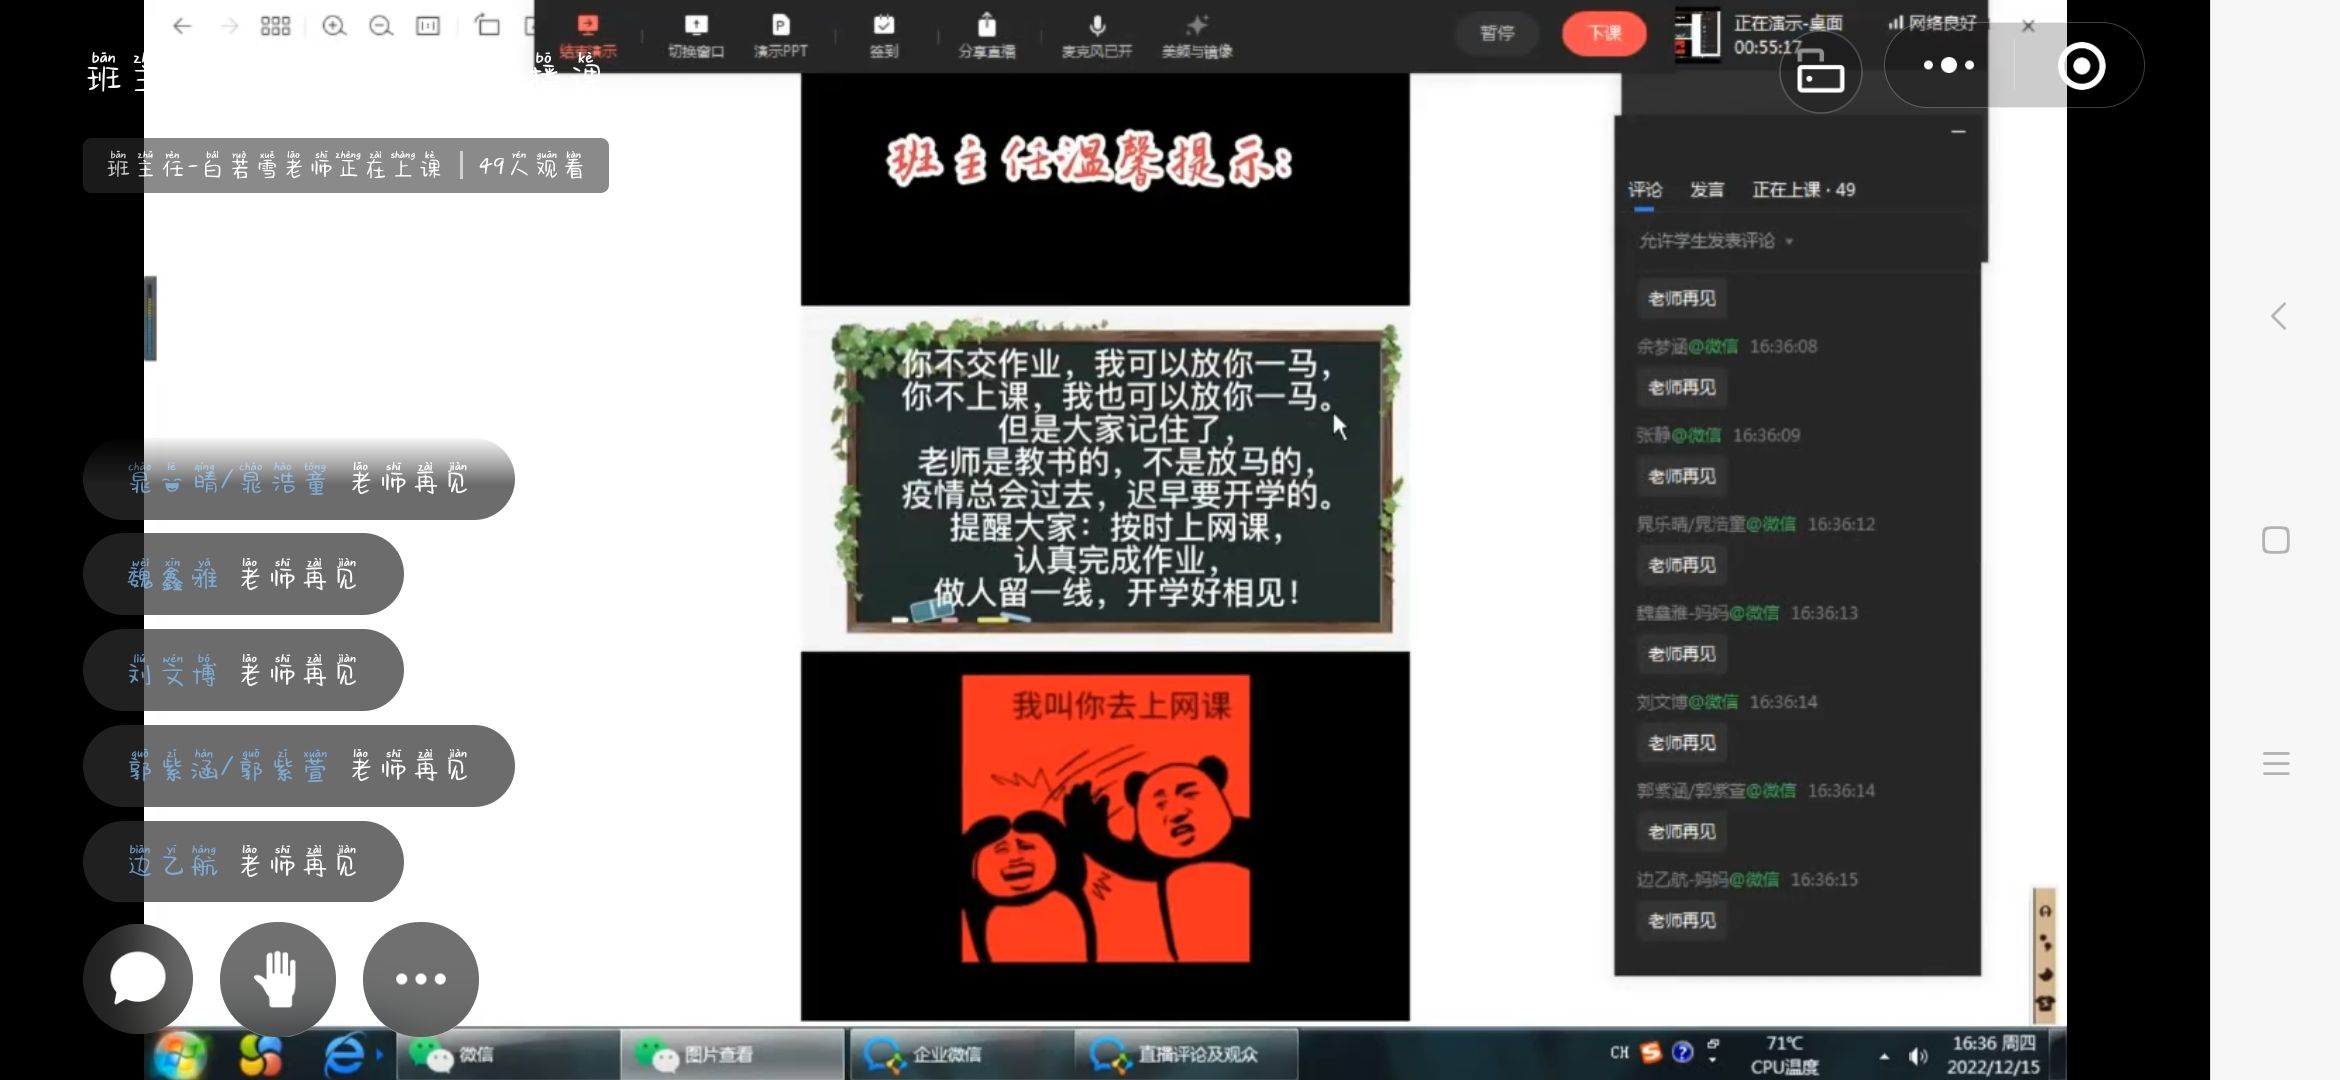This screenshot has width=2340, height=1080.
Task: Click the rotate image icon
Action: pos(487,26)
